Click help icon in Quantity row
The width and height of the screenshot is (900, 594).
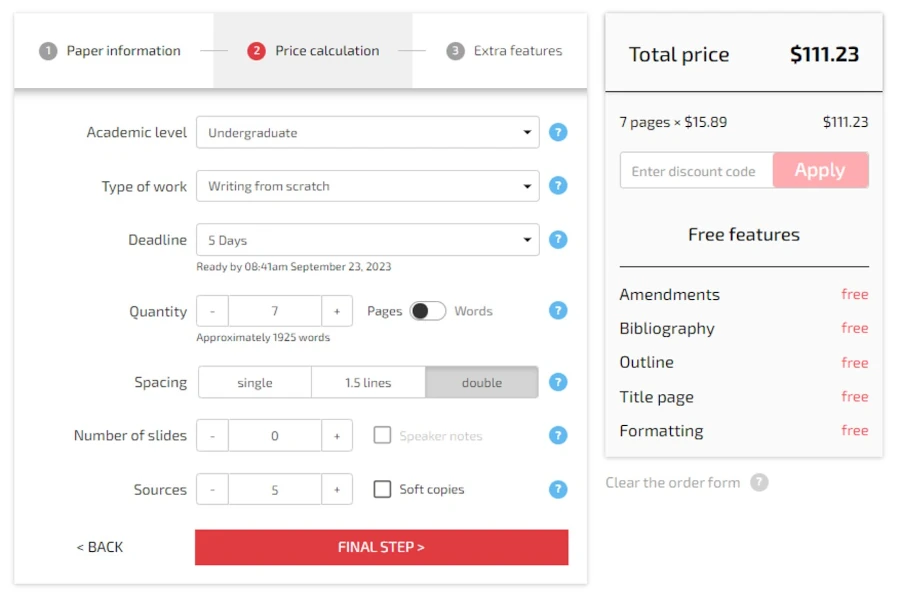tap(558, 311)
